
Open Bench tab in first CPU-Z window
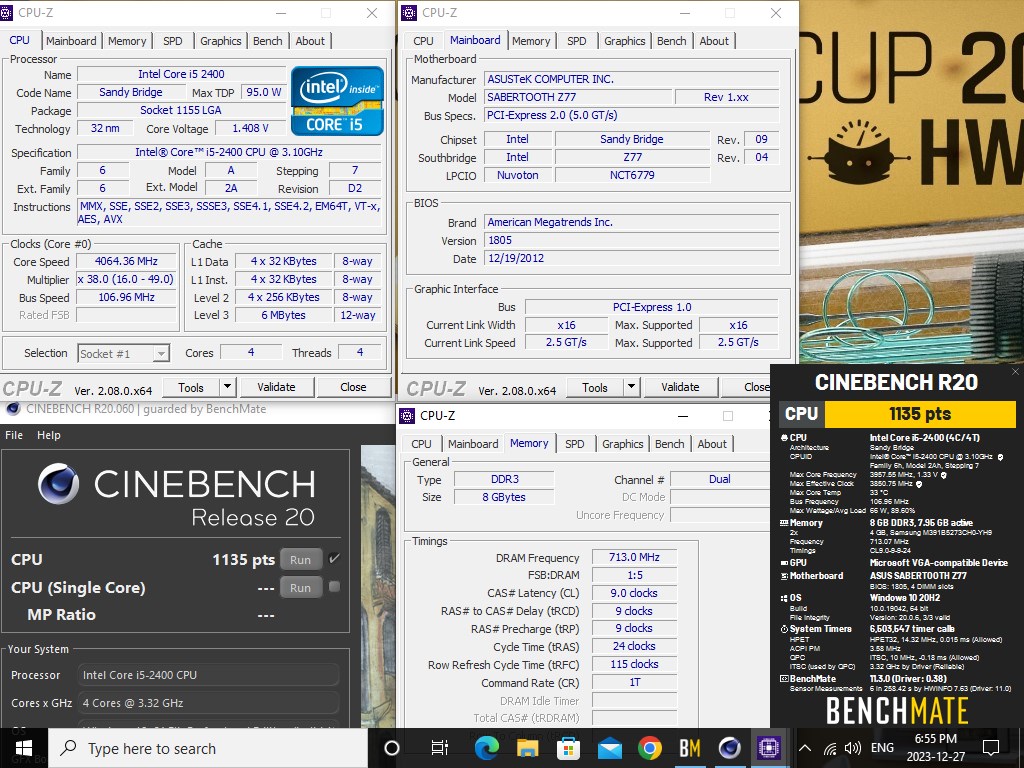[268, 40]
